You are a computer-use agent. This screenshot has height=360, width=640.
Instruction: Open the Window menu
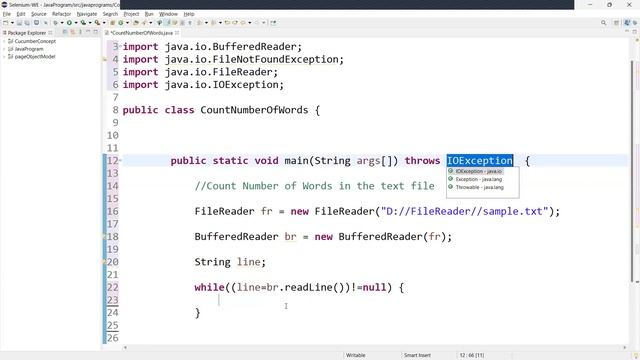(x=168, y=14)
